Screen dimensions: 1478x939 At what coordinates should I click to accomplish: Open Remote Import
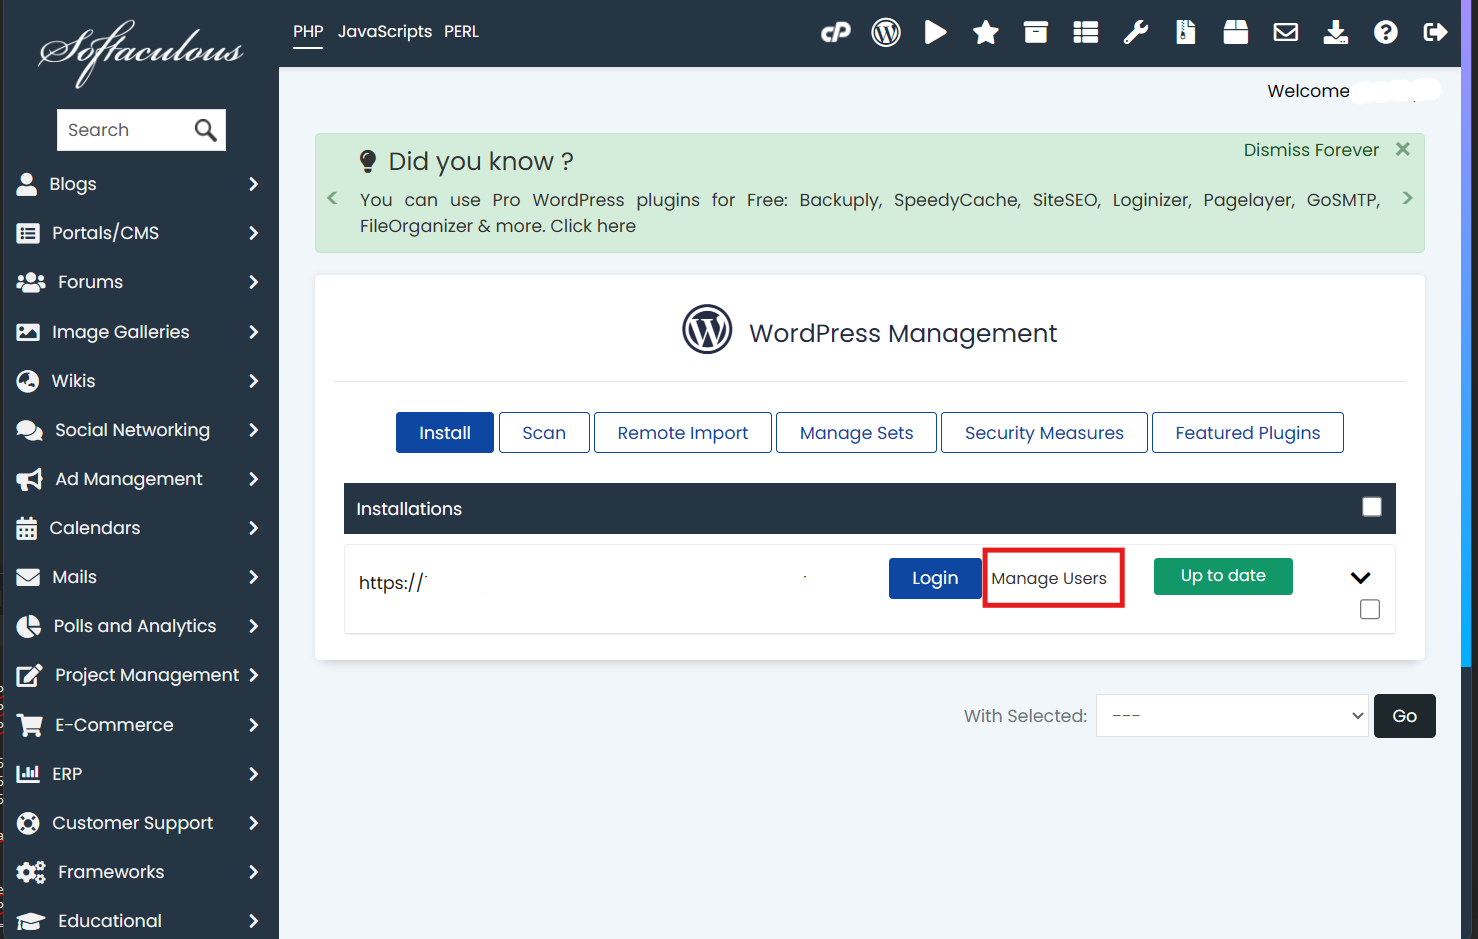click(683, 432)
